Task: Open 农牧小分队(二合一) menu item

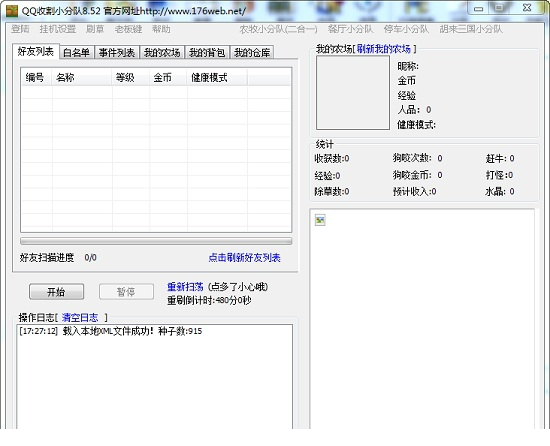Action: tap(279, 29)
